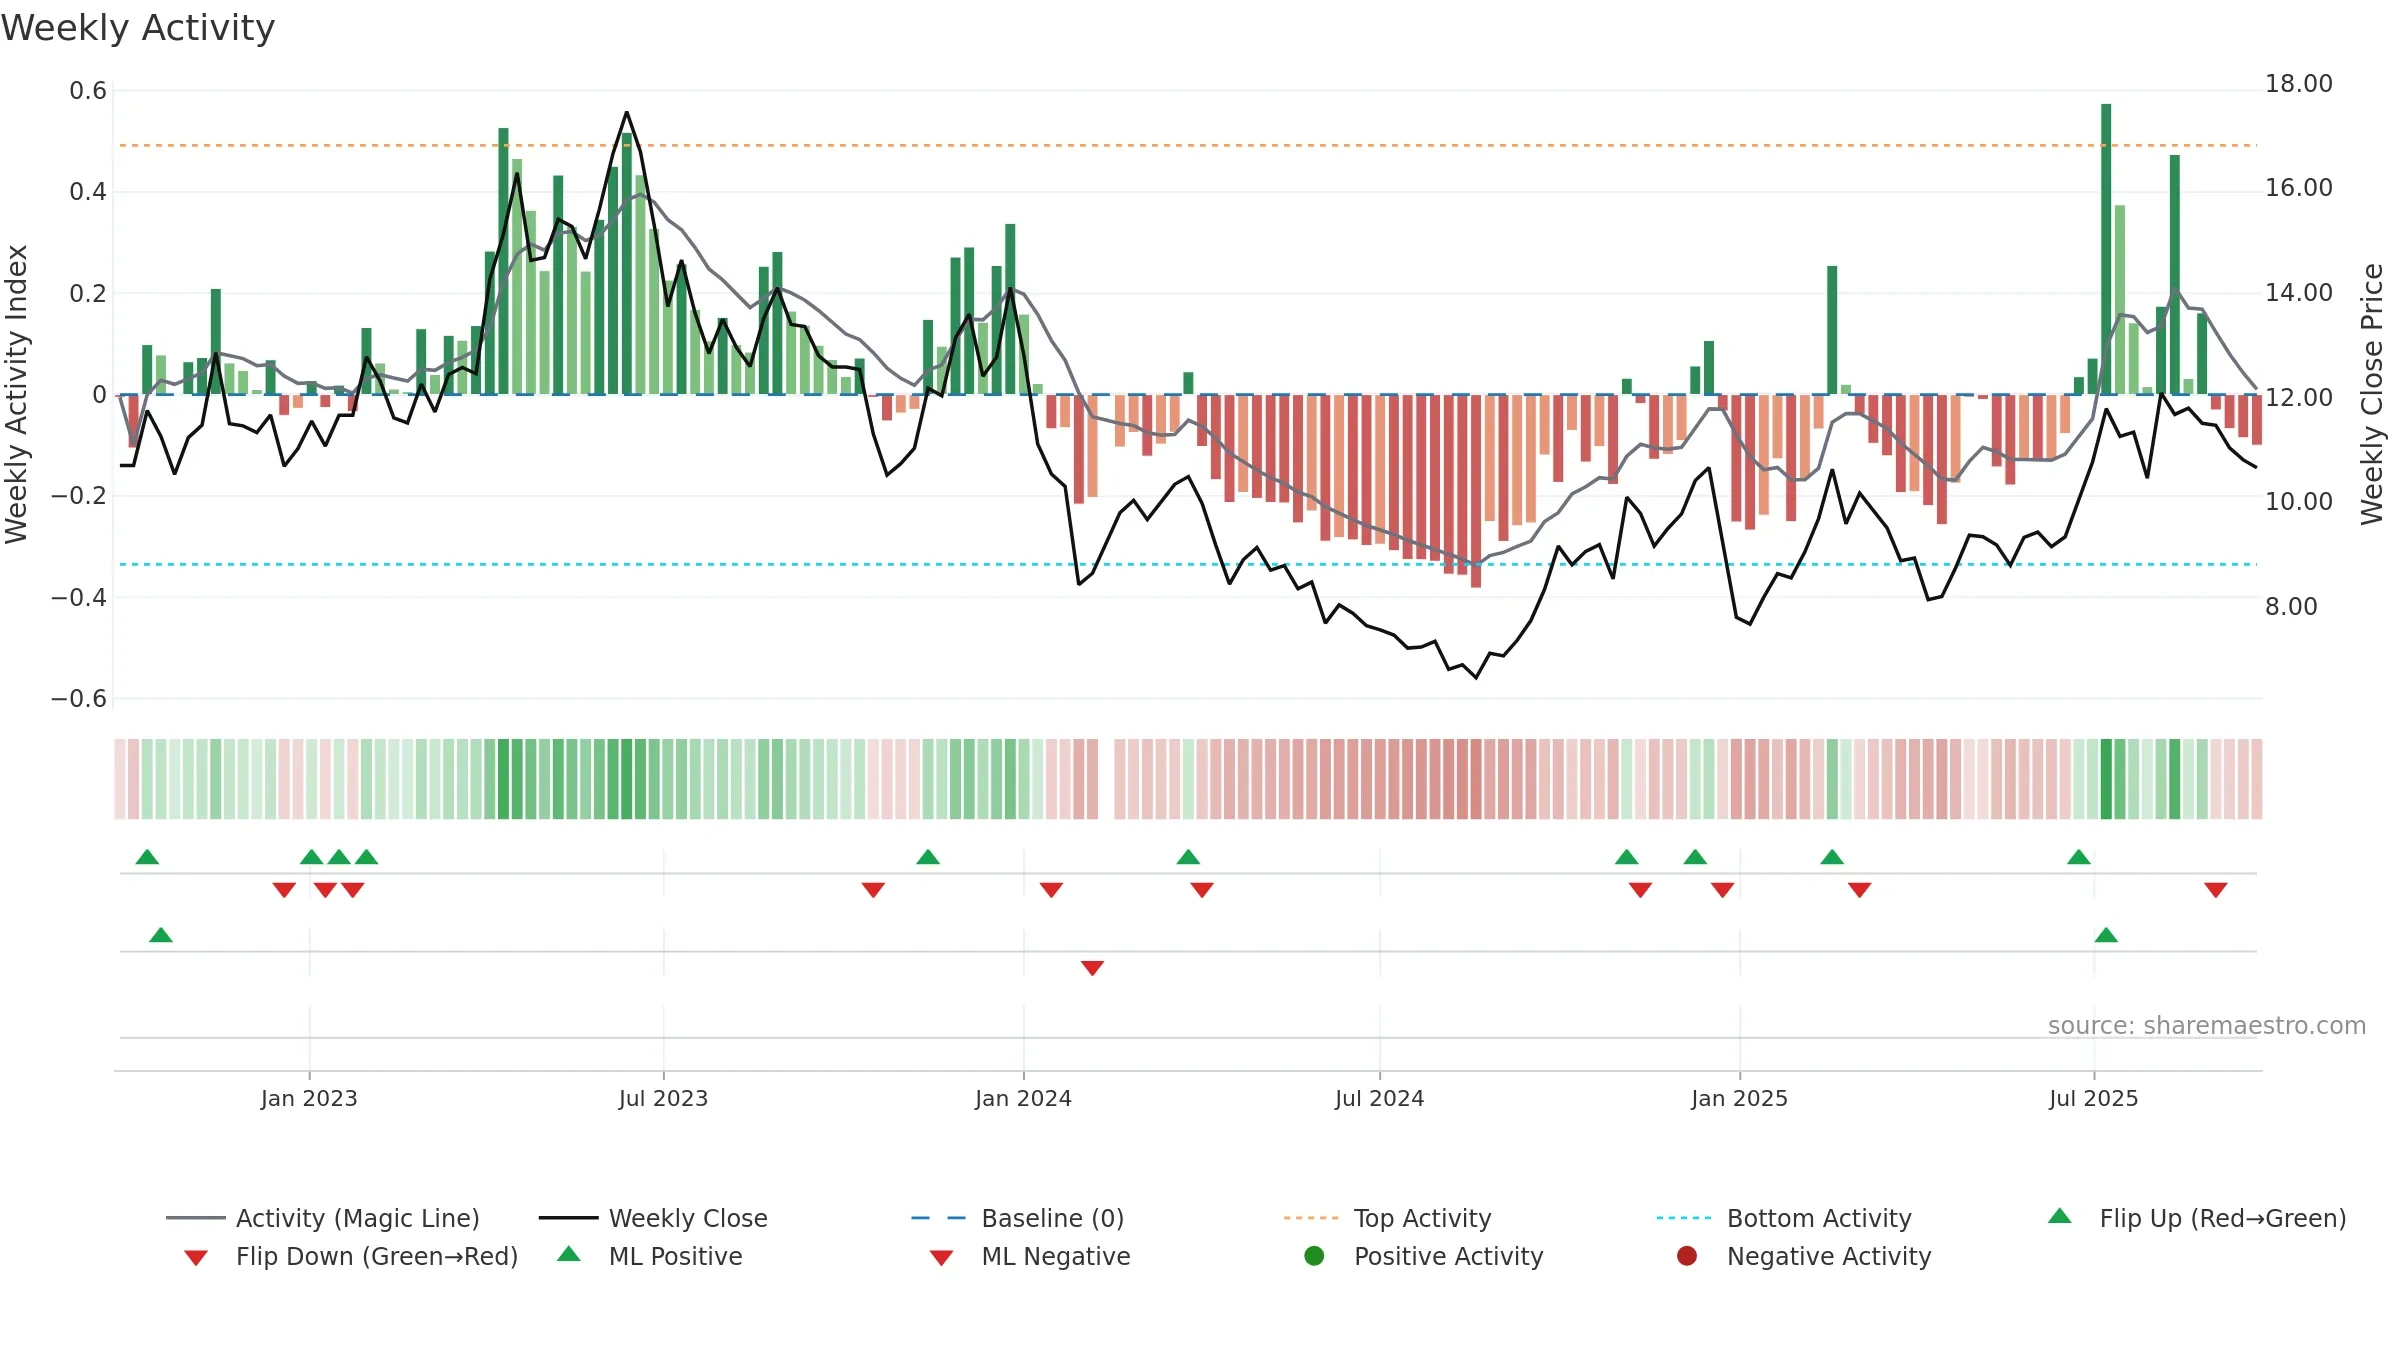This screenshot has width=2400, height=1350.
Task: Click the Jul 2025 x-axis label
Action: coord(2093,1098)
